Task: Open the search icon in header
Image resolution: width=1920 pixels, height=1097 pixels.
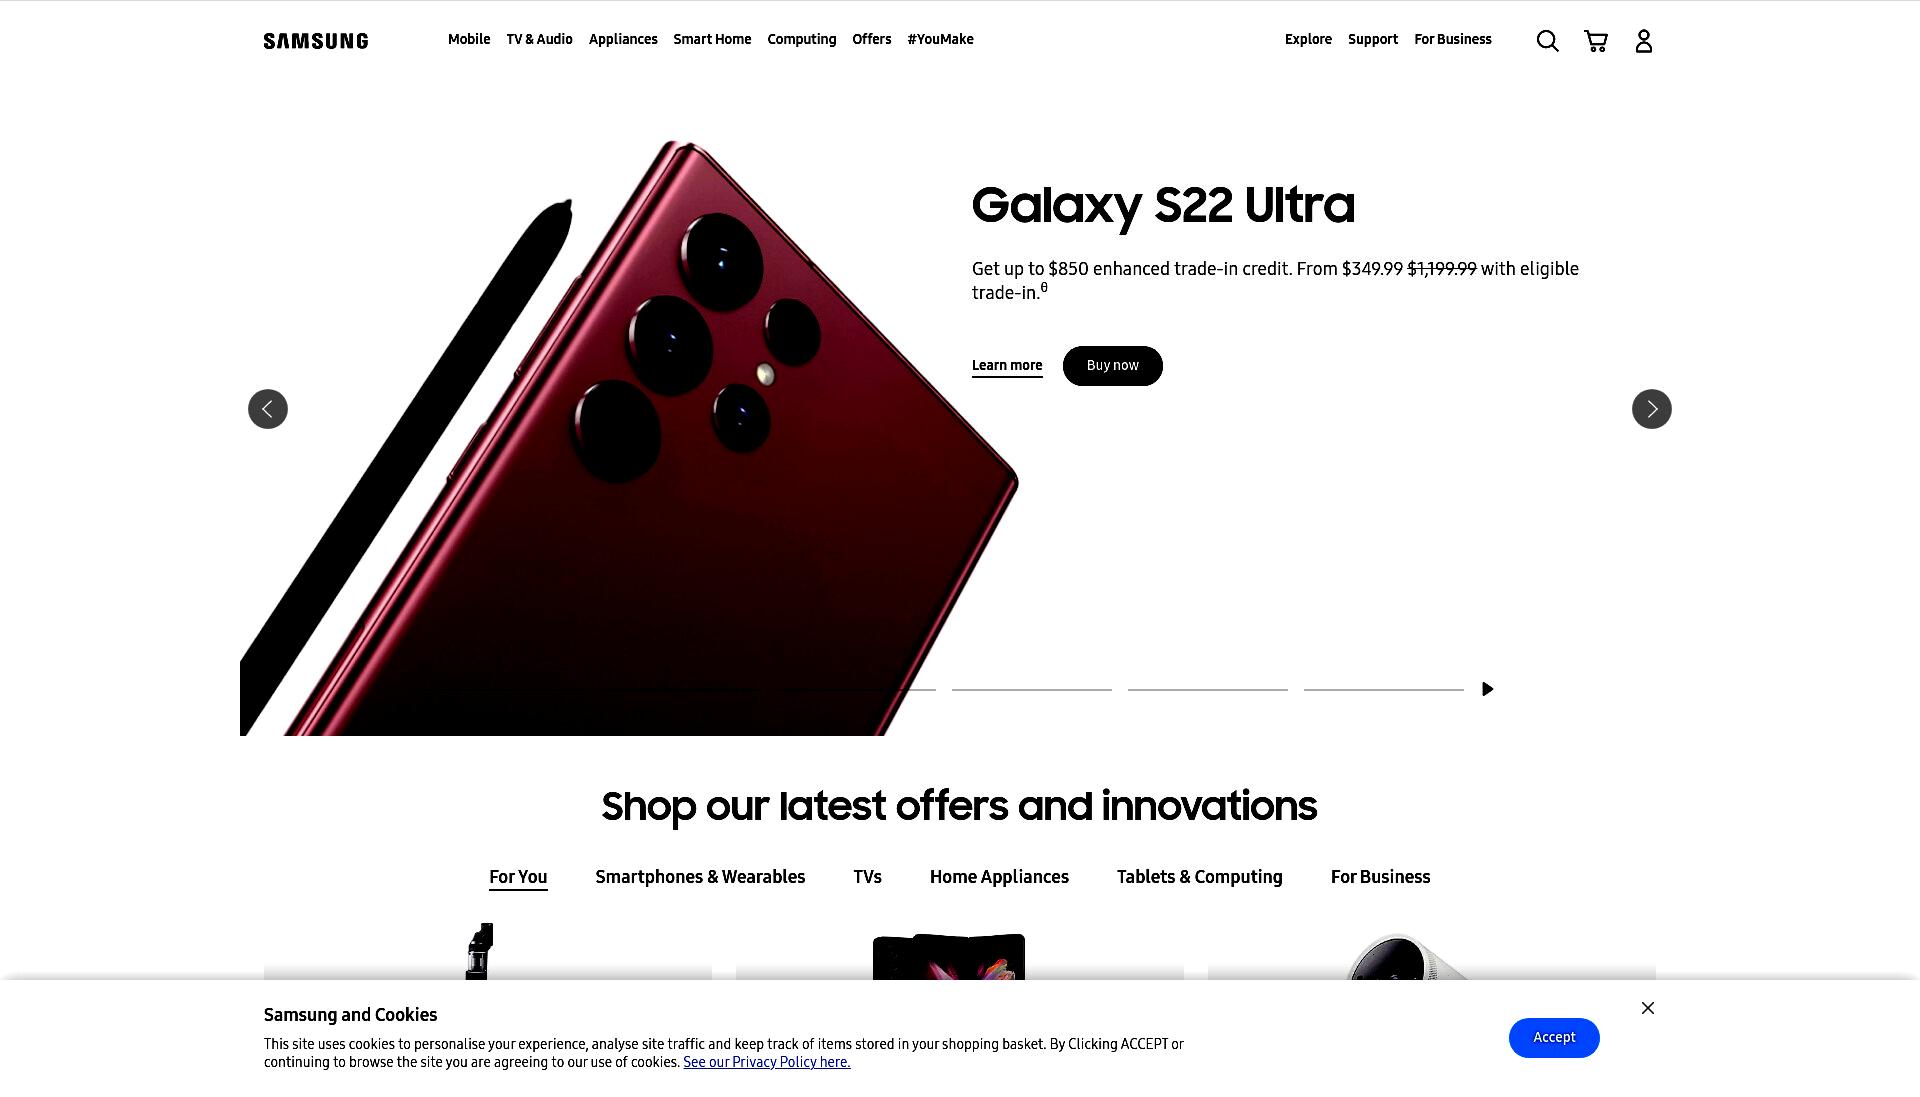Action: tap(1547, 41)
